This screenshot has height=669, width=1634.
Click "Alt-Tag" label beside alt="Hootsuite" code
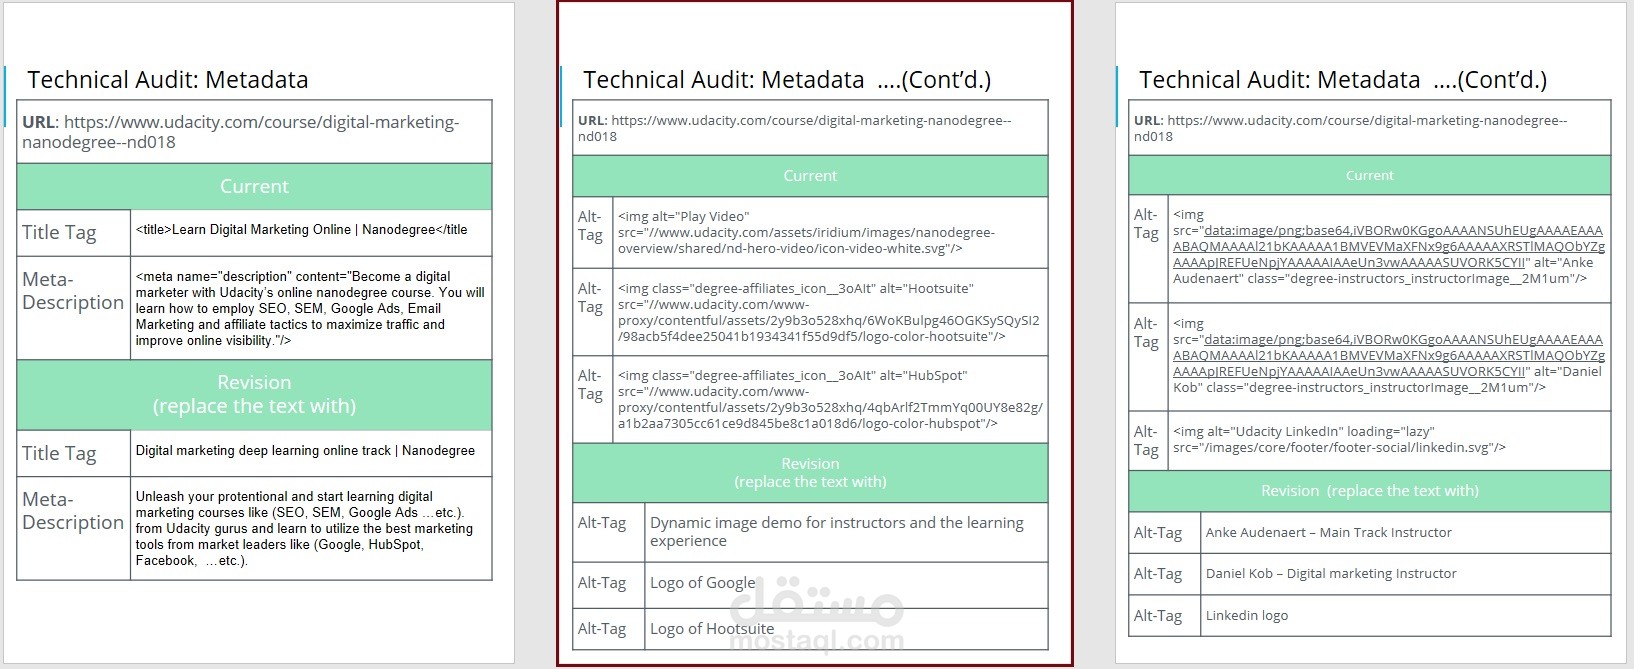point(590,298)
